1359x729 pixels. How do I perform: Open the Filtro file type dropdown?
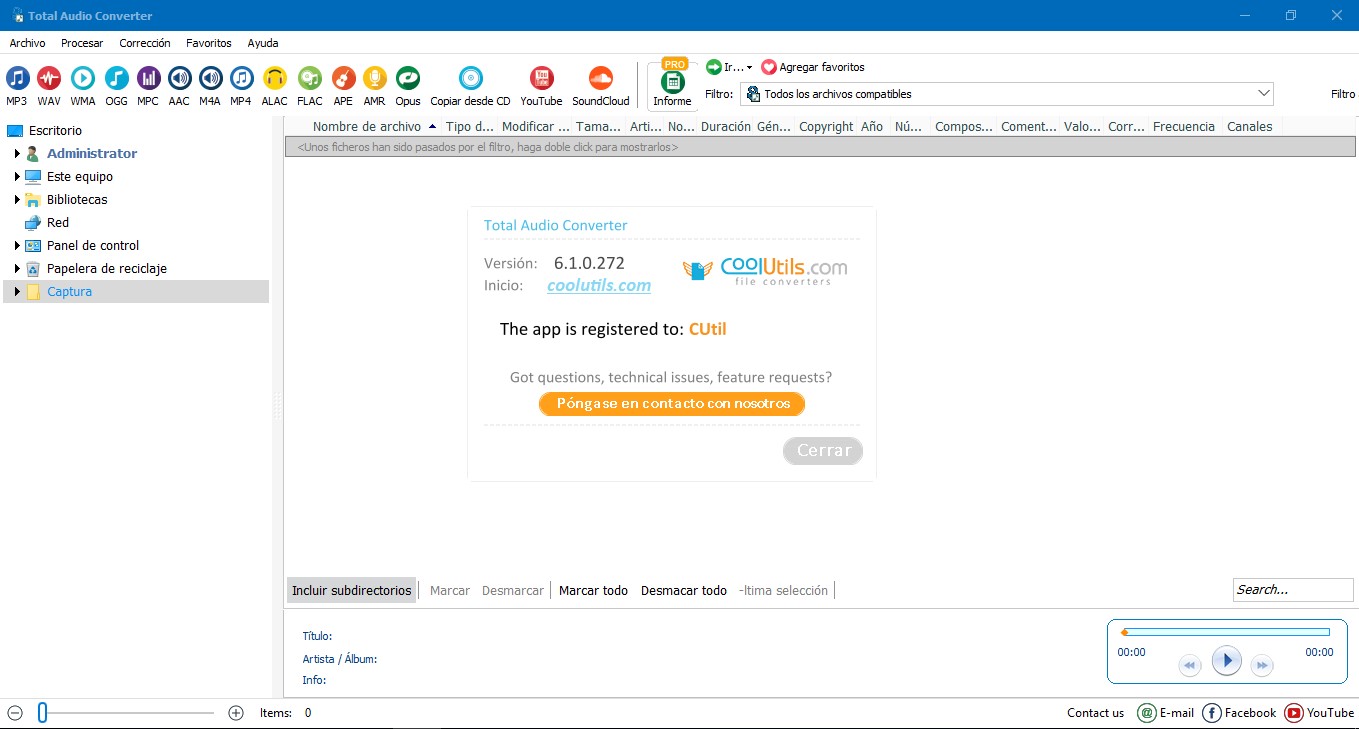click(x=1006, y=94)
